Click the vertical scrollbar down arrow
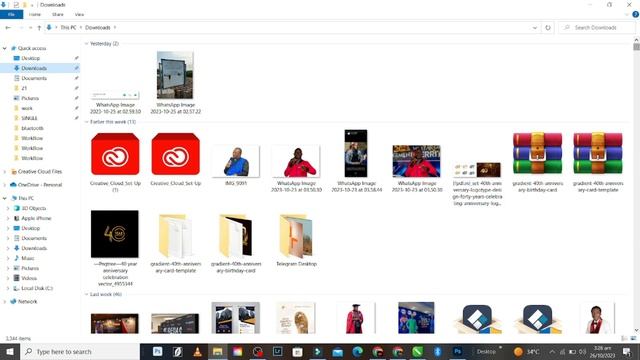 pos(636,330)
